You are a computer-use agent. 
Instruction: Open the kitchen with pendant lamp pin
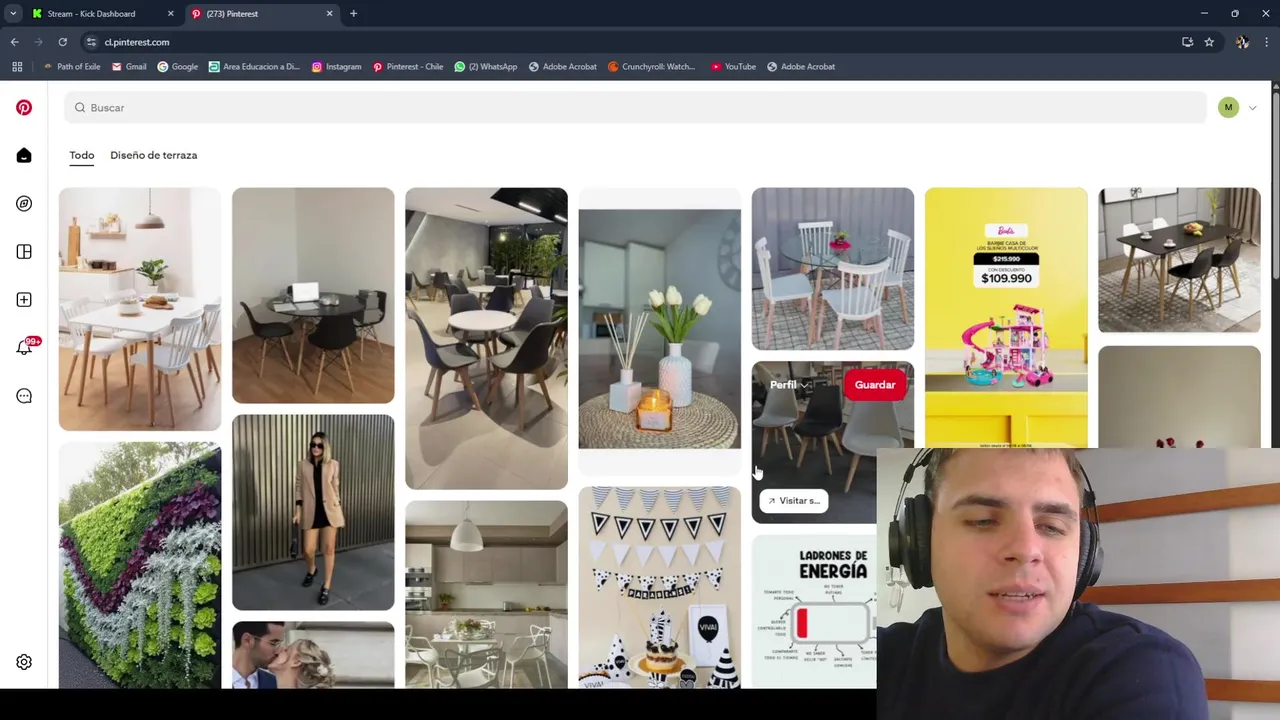point(486,594)
